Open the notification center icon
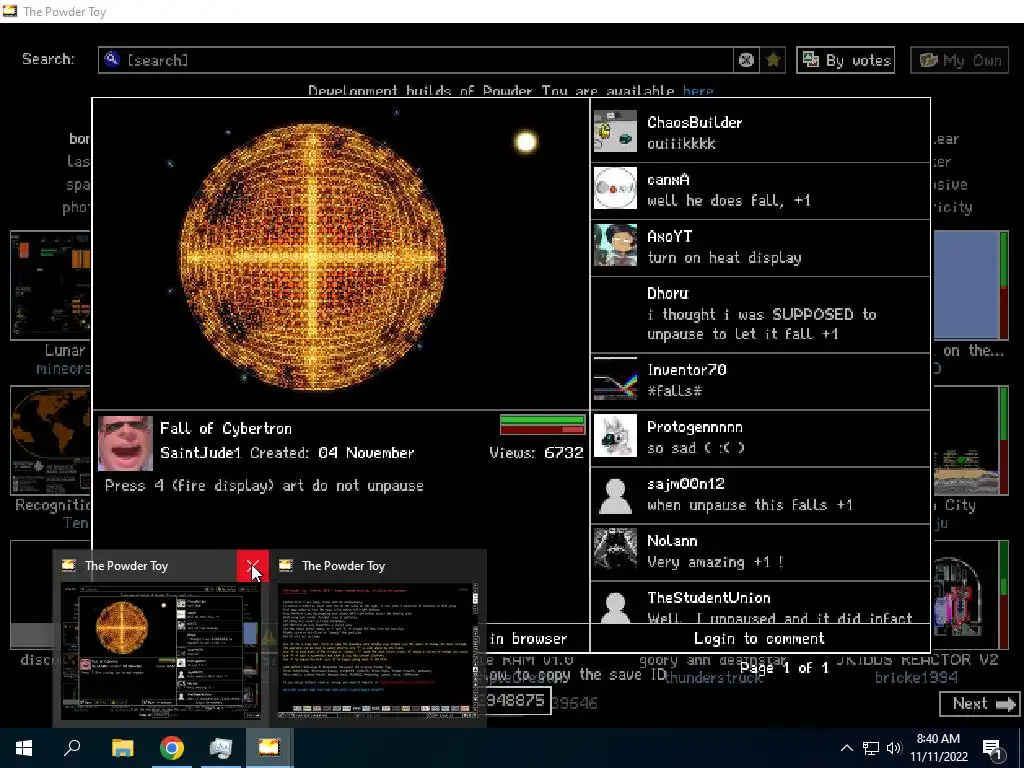 [x=993, y=749]
